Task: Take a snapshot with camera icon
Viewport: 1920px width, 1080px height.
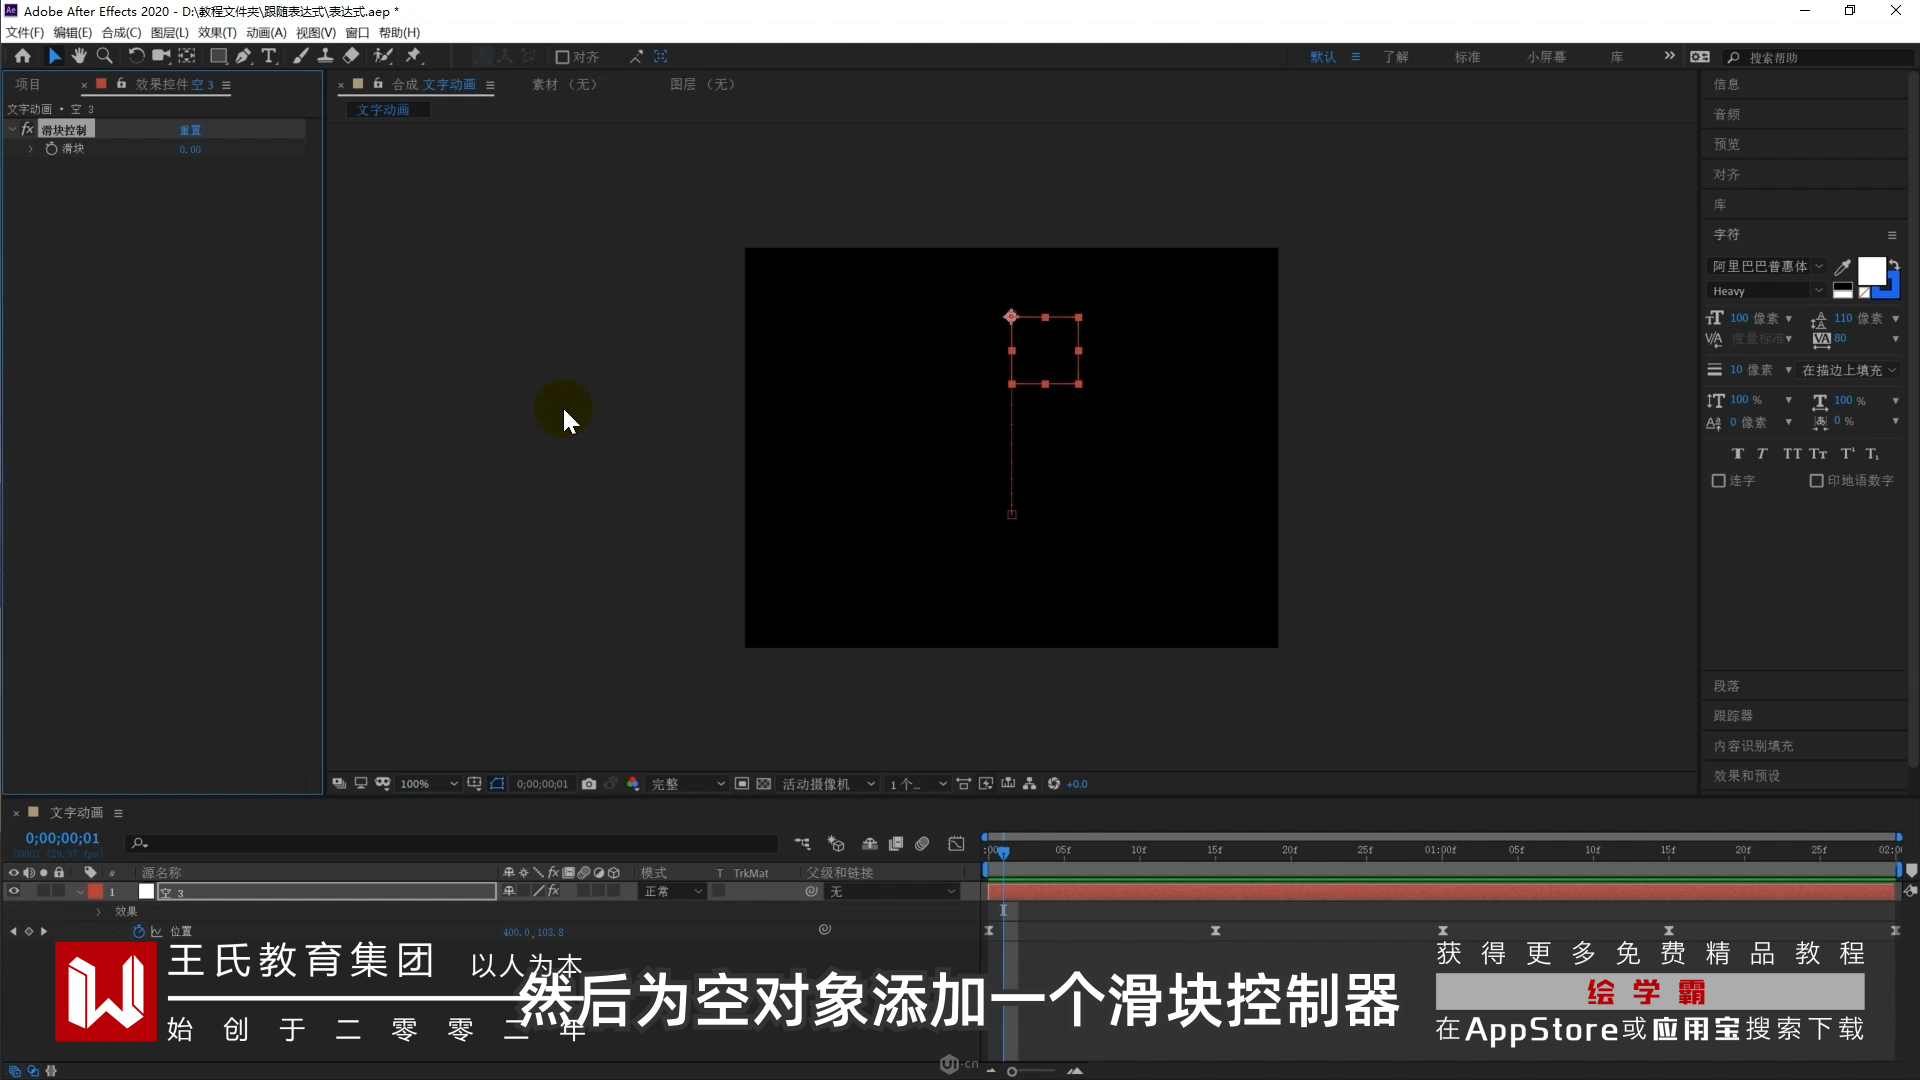Action: 589,784
